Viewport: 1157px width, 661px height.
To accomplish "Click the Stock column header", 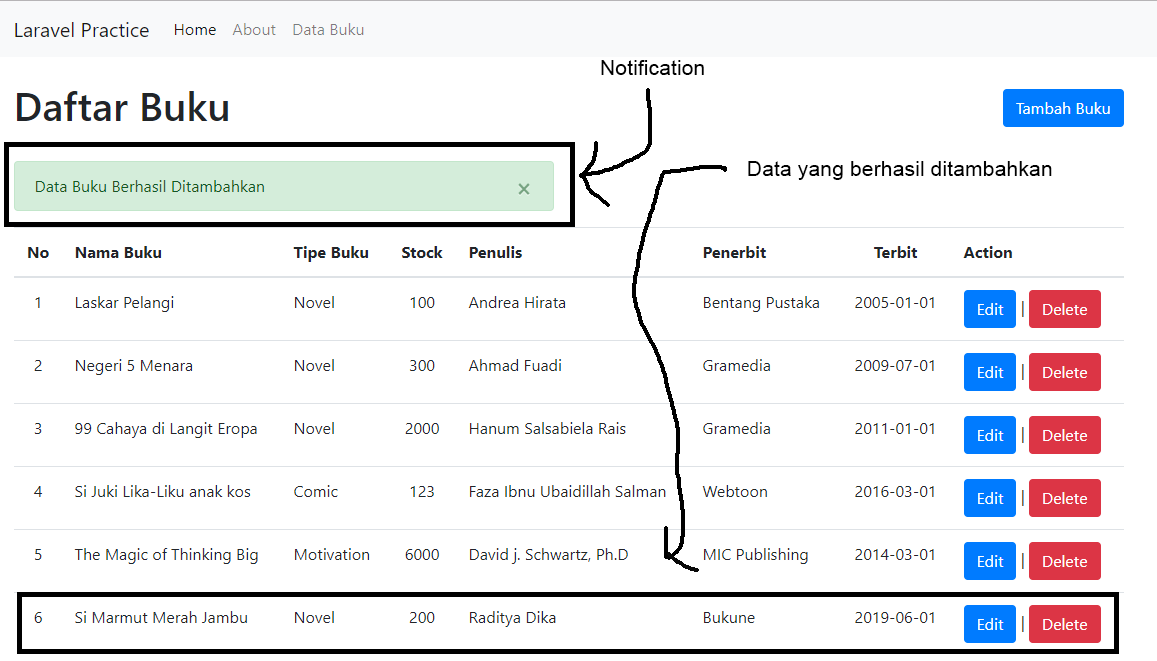I will (x=421, y=252).
